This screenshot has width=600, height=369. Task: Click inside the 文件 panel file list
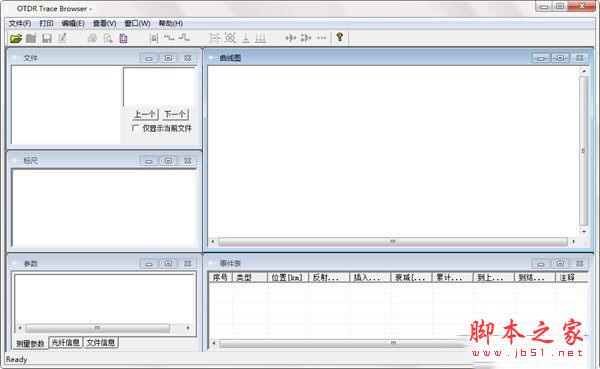(67, 105)
